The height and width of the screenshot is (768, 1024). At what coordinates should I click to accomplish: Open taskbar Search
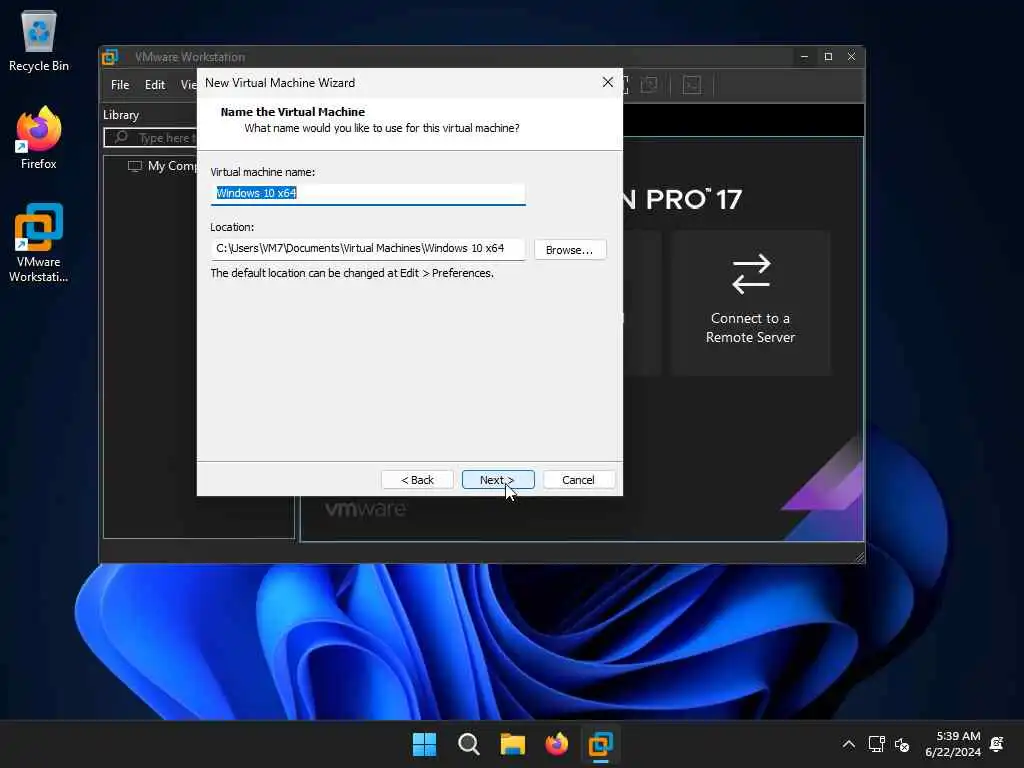[x=469, y=744]
